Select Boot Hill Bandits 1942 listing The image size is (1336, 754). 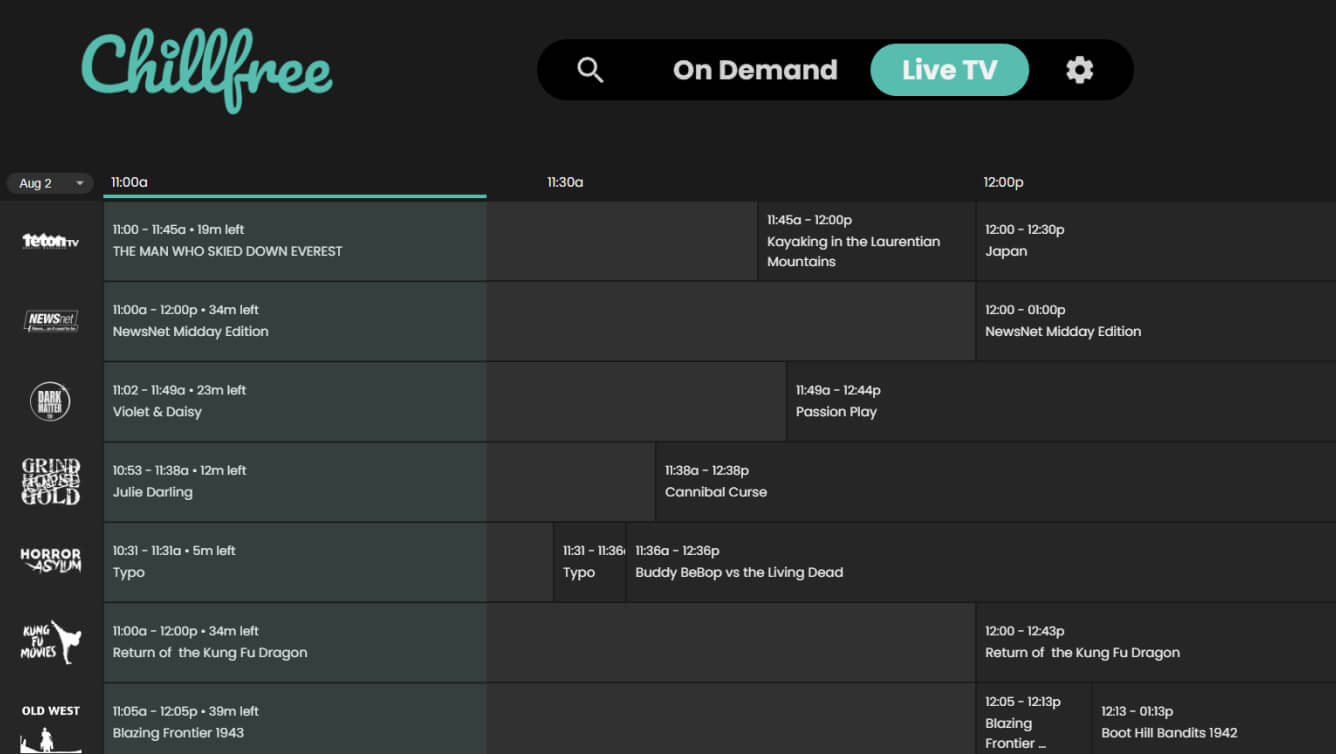[1212, 722]
